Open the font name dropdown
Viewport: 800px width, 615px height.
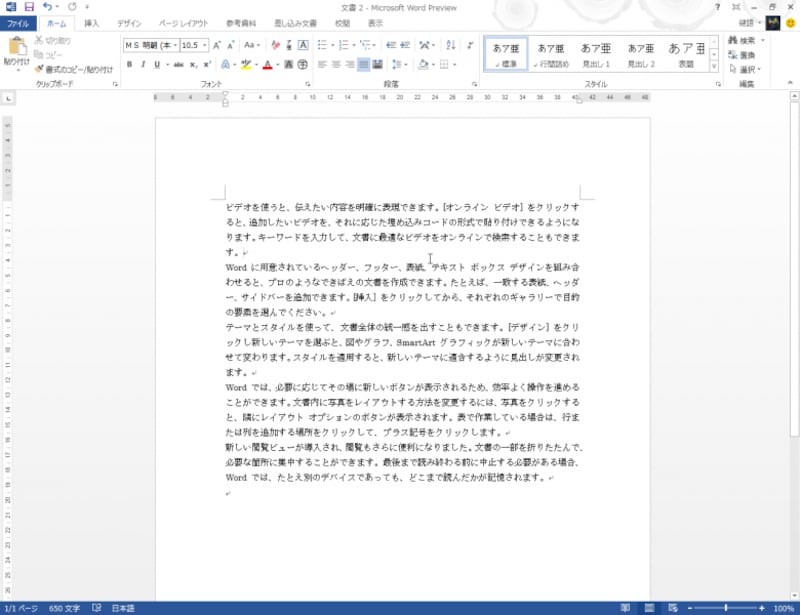pos(173,46)
